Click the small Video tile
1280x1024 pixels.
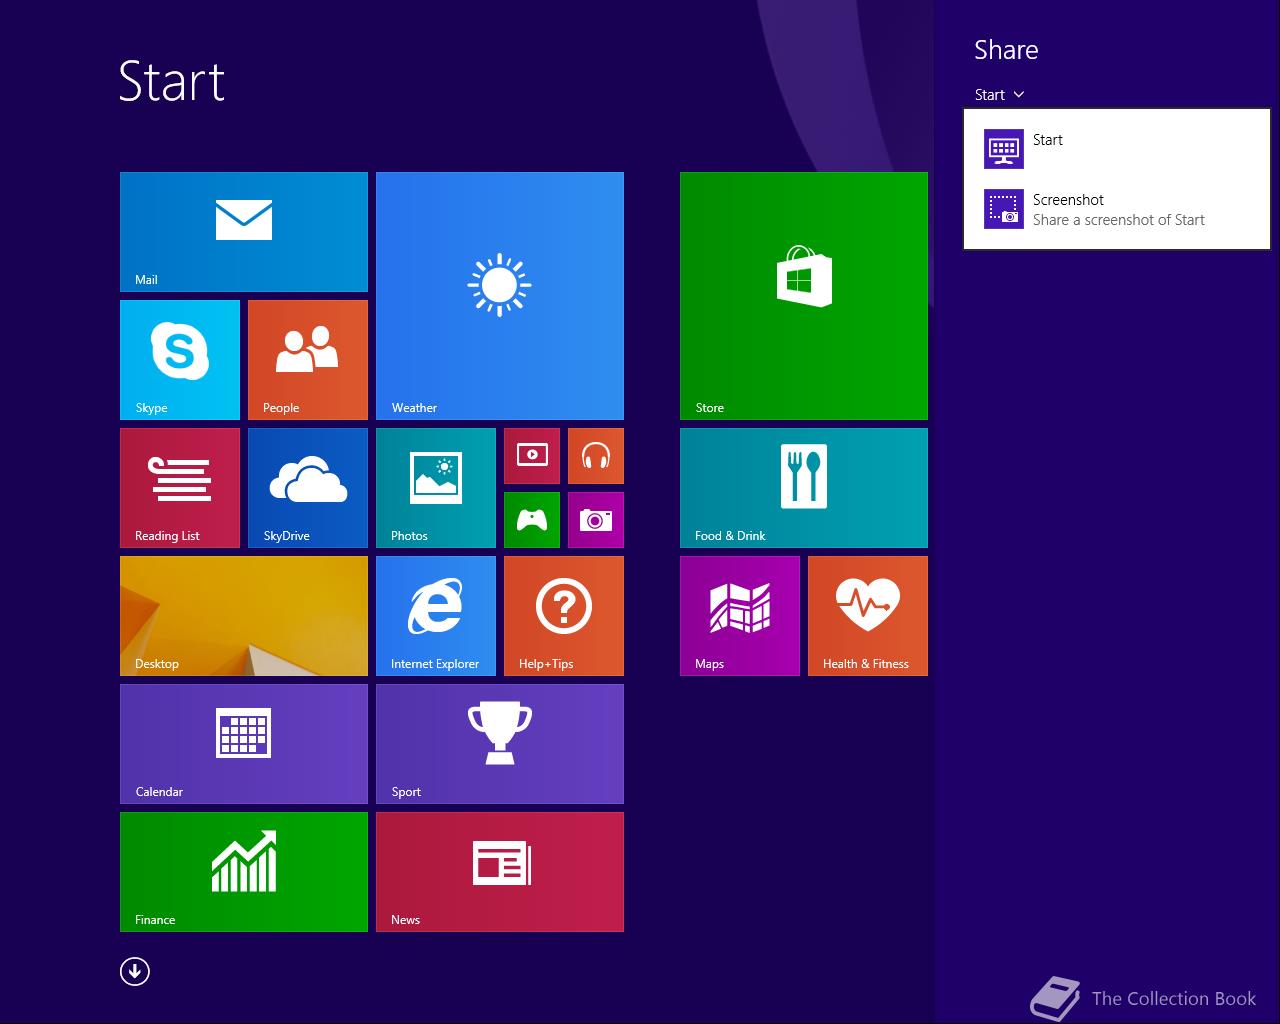tap(532, 456)
